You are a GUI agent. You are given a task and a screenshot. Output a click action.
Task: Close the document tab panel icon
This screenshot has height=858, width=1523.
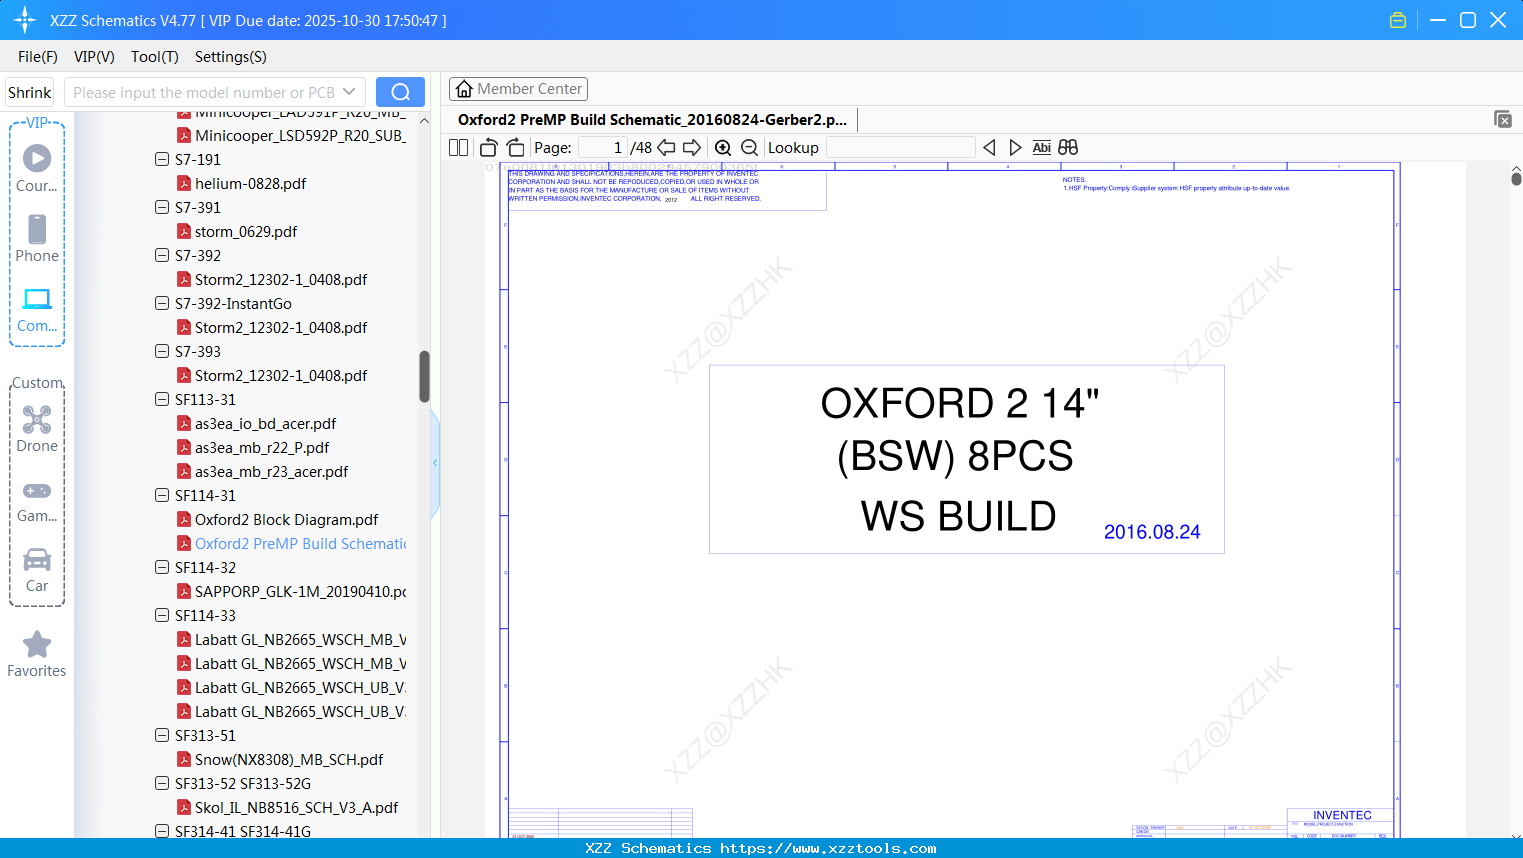[1503, 119]
